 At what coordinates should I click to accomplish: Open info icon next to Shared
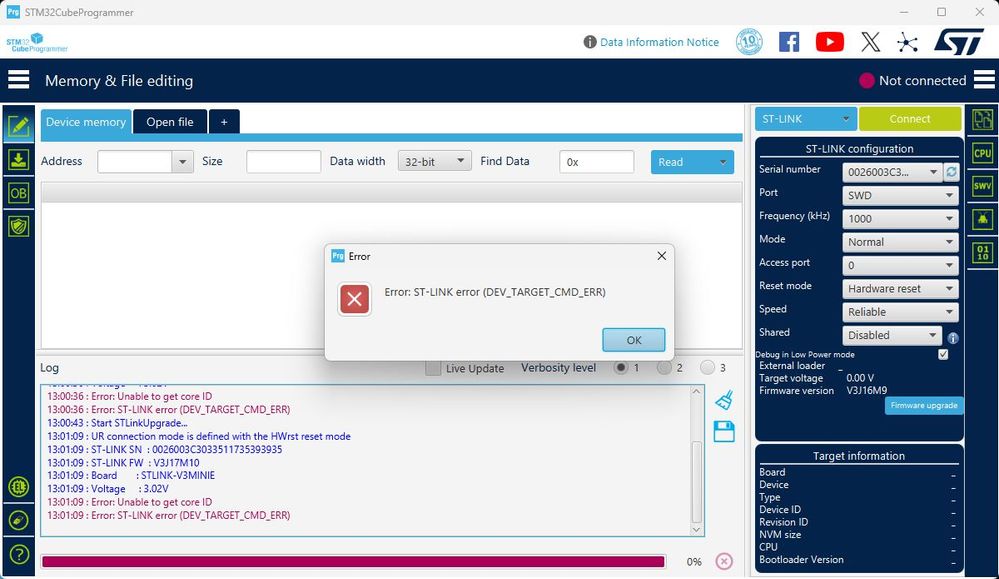[952, 338]
